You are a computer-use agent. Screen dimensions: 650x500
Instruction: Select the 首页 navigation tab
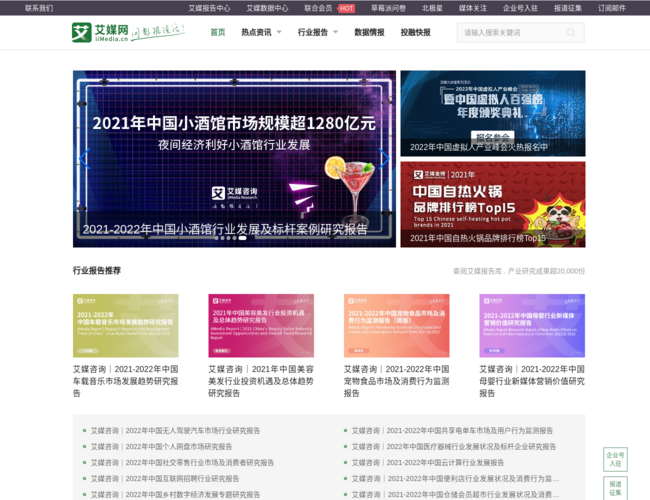218,32
